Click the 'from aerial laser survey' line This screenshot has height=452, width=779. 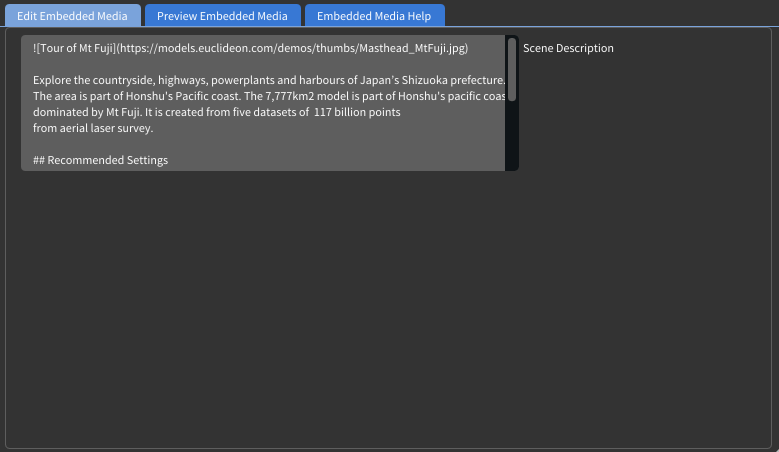tap(92, 128)
